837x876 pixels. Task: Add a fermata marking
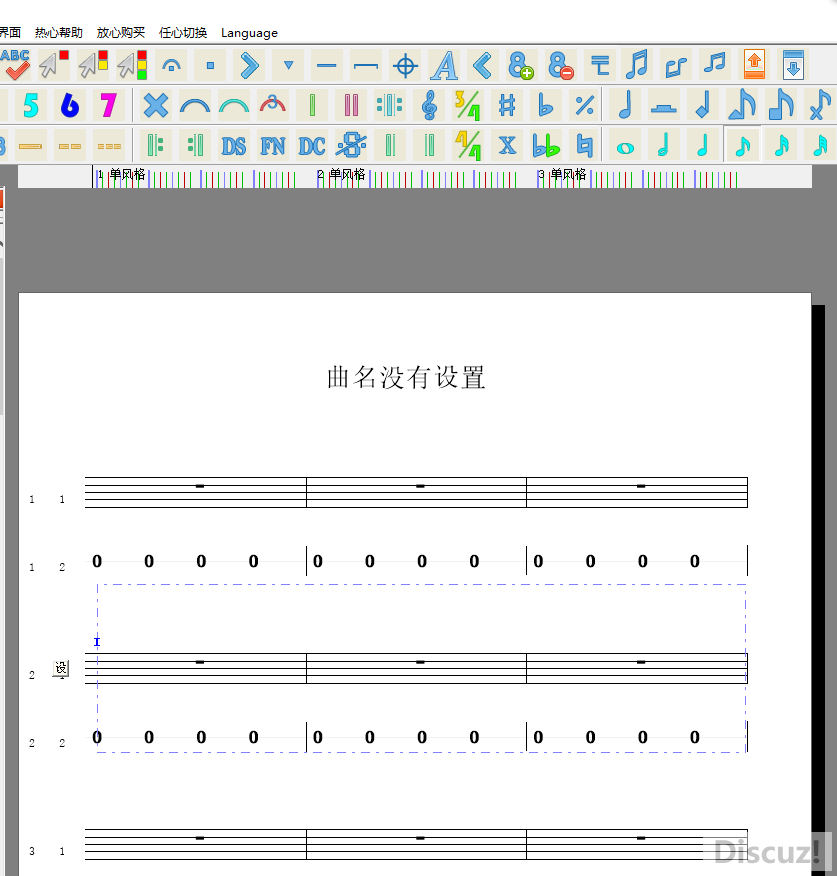(171, 65)
